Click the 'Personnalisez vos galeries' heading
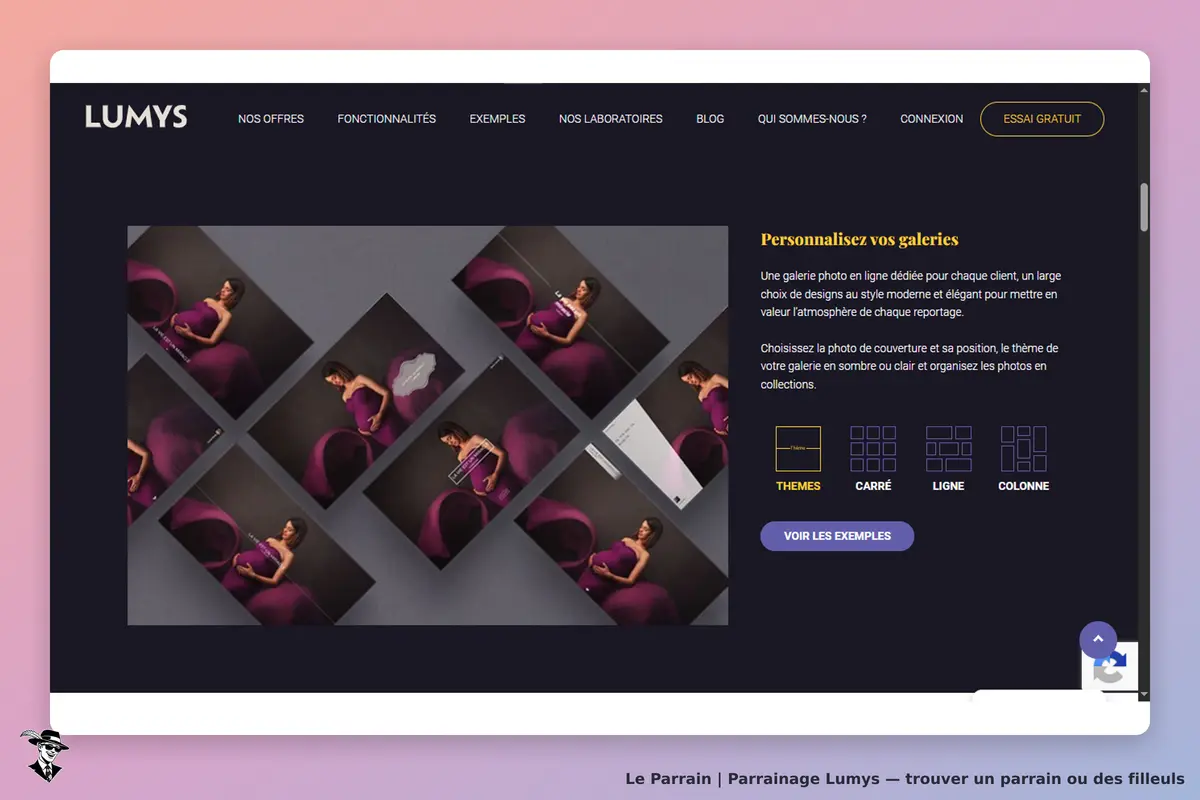The width and height of the screenshot is (1200, 800). click(860, 239)
